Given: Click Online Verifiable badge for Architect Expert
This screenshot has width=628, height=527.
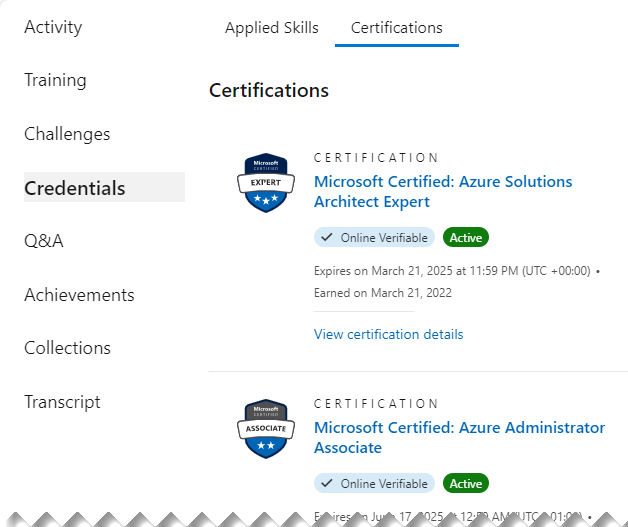Looking at the screenshot, I should coord(374,237).
